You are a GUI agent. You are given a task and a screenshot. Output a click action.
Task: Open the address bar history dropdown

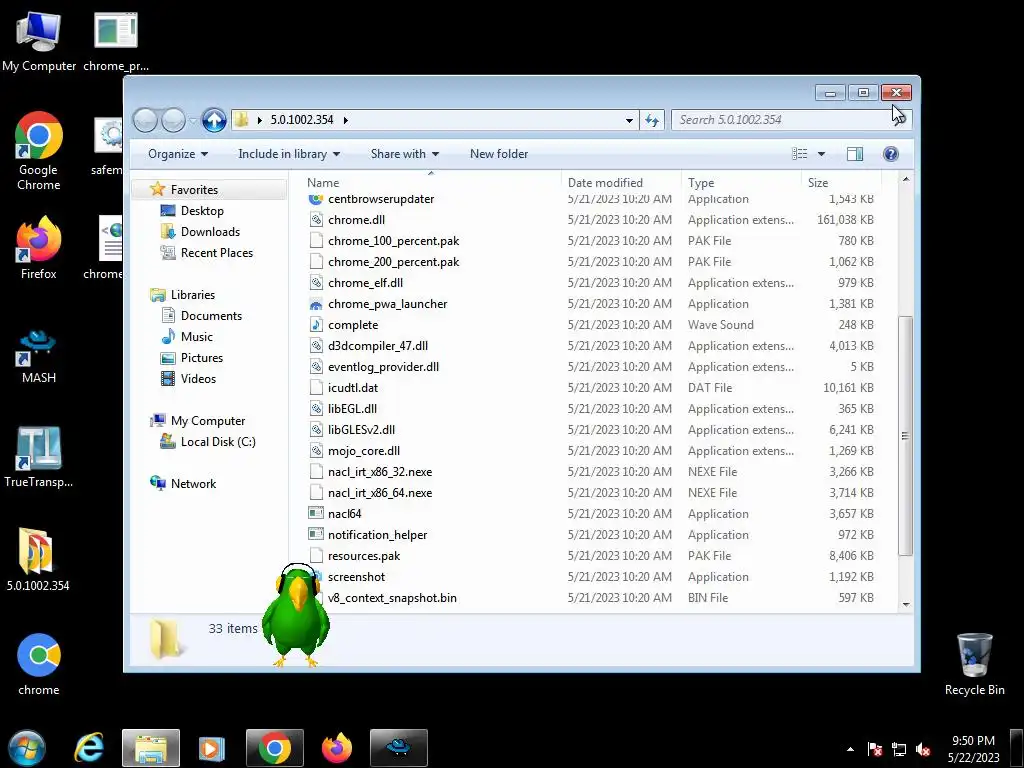click(x=629, y=120)
